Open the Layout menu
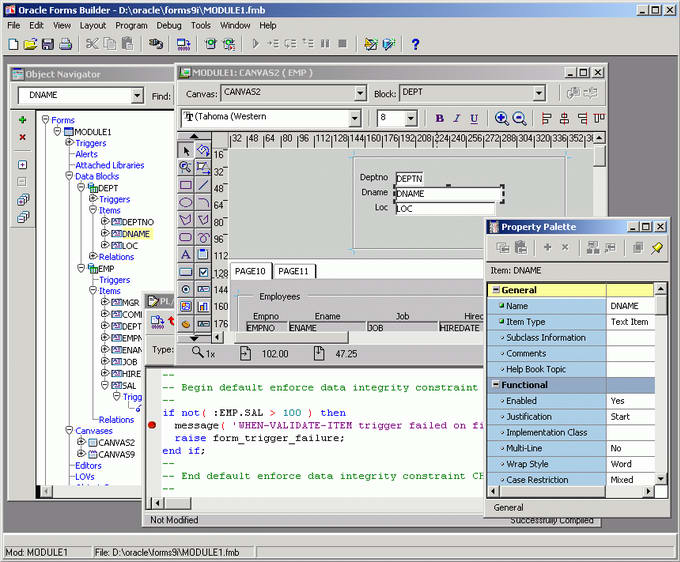Viewport: 680px width, 562px height. 93,25
